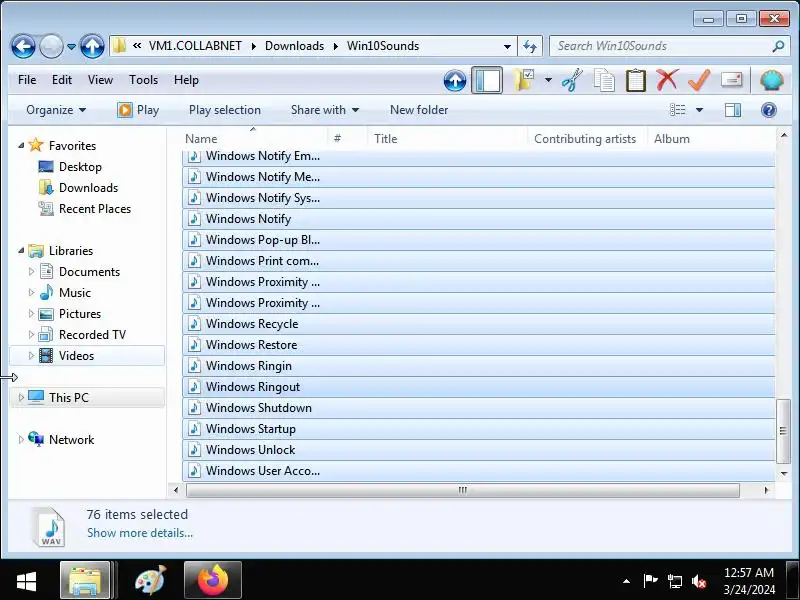
Task: Click the muted volume tray icon
Action: click(698, 581)
